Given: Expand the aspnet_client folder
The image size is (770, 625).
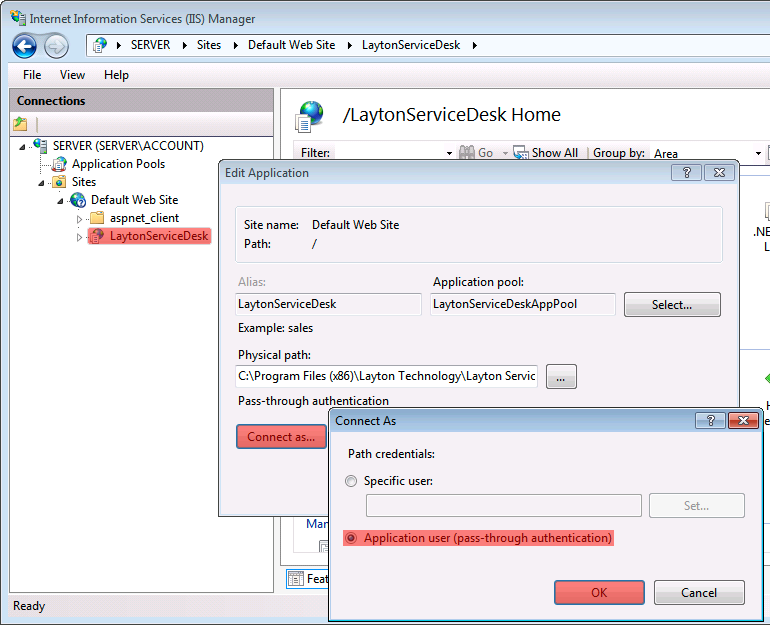Looking at the screenshot, I should pyautogui.click(x=79, y=219).
